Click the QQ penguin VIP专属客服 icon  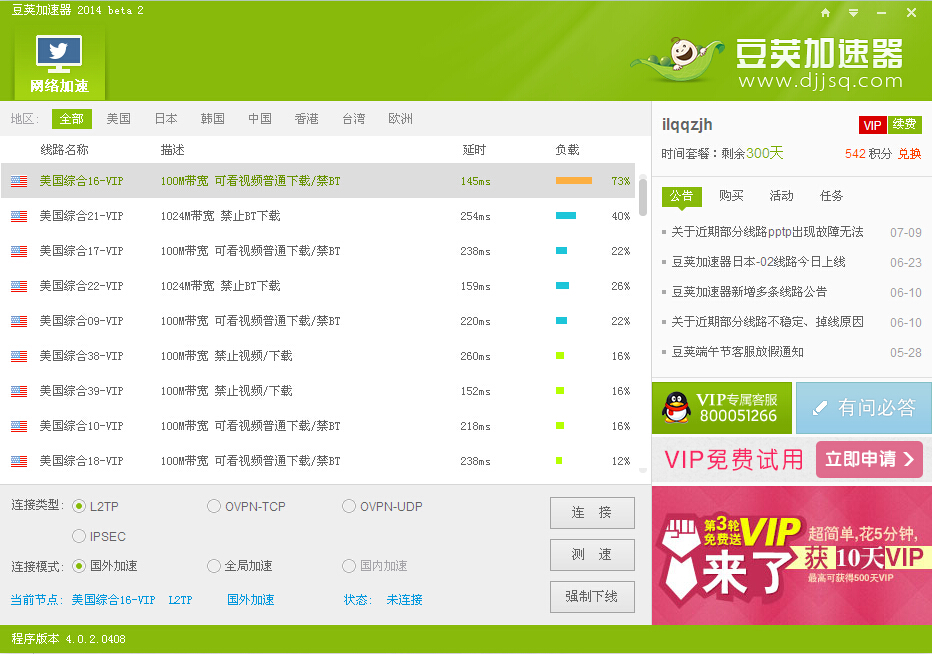coord(676,408)
